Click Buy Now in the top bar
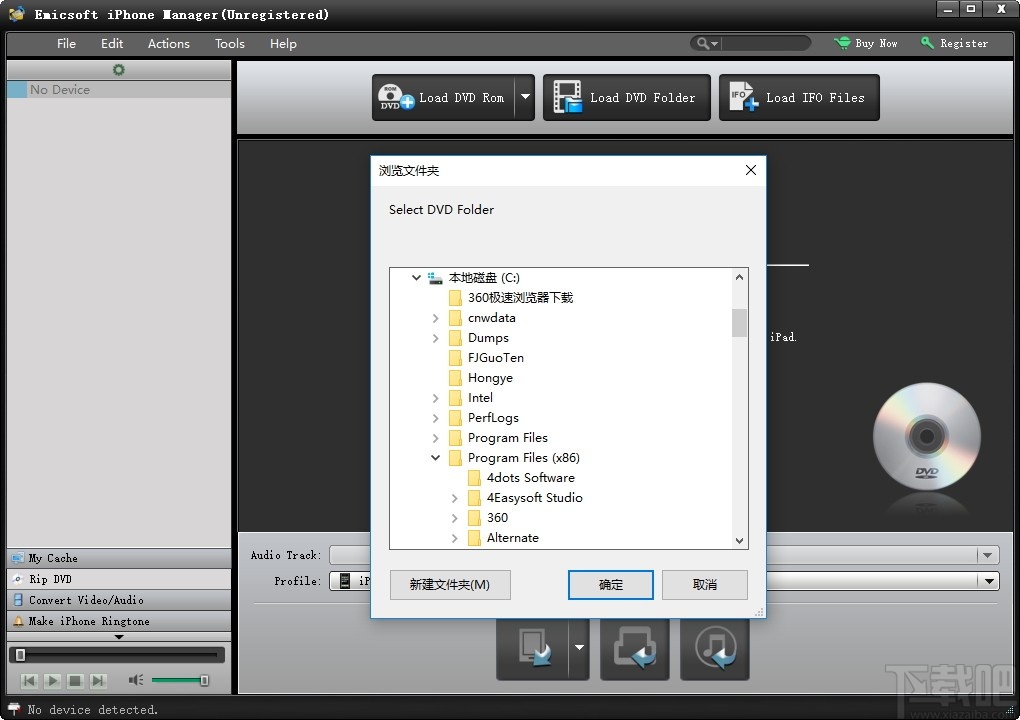 866,43
